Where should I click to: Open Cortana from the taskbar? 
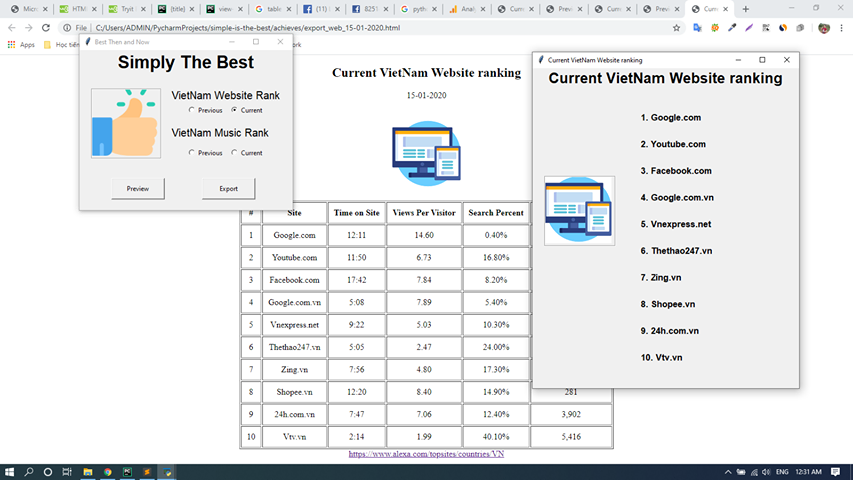48,472
